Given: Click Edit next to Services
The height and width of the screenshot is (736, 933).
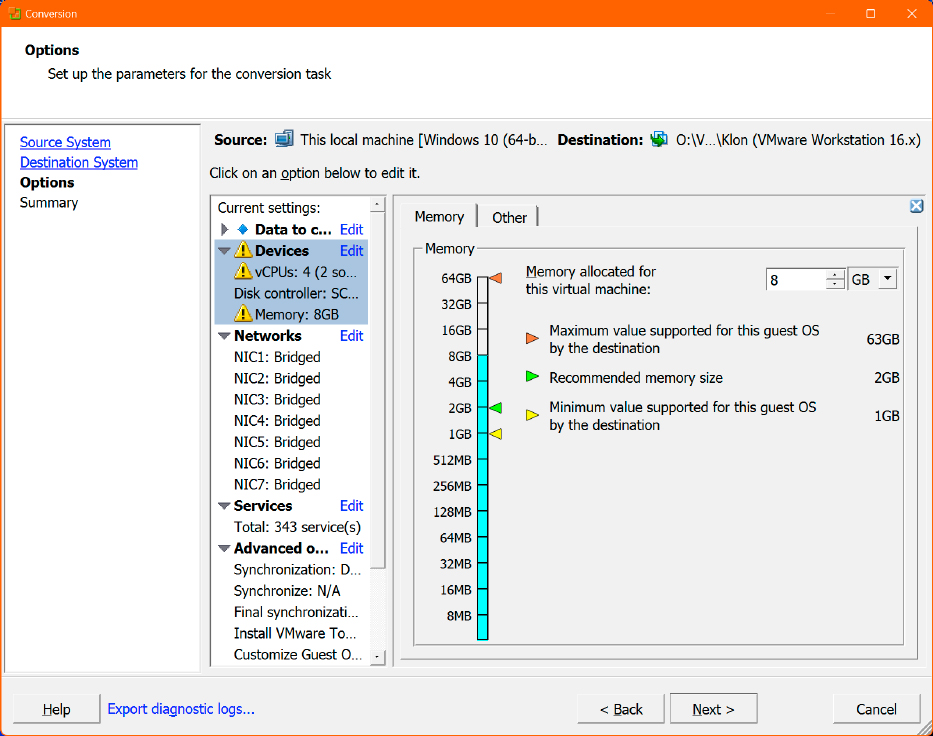Looking at the screenshot, I should pyautogui.click(x=351, y=506).
